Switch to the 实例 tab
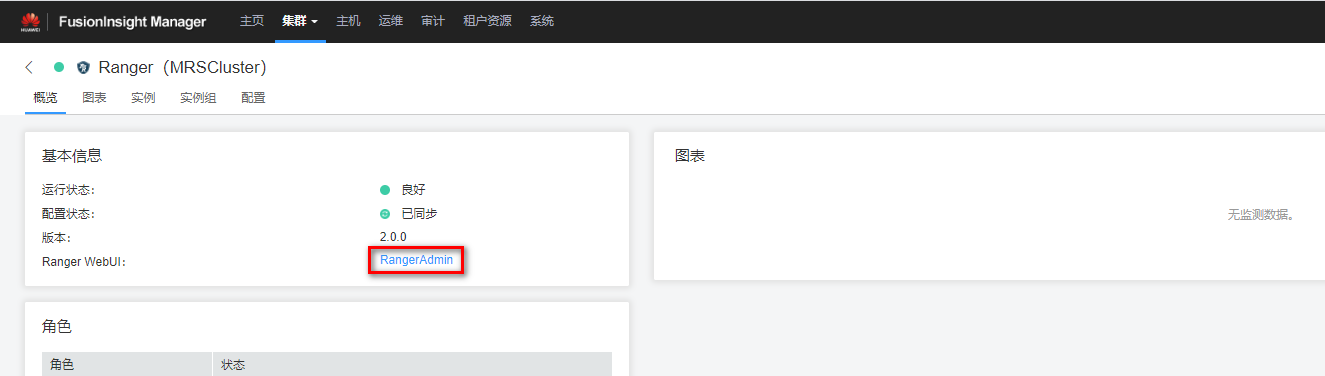This screenshot has height=376, width=1325. (143, 98)
